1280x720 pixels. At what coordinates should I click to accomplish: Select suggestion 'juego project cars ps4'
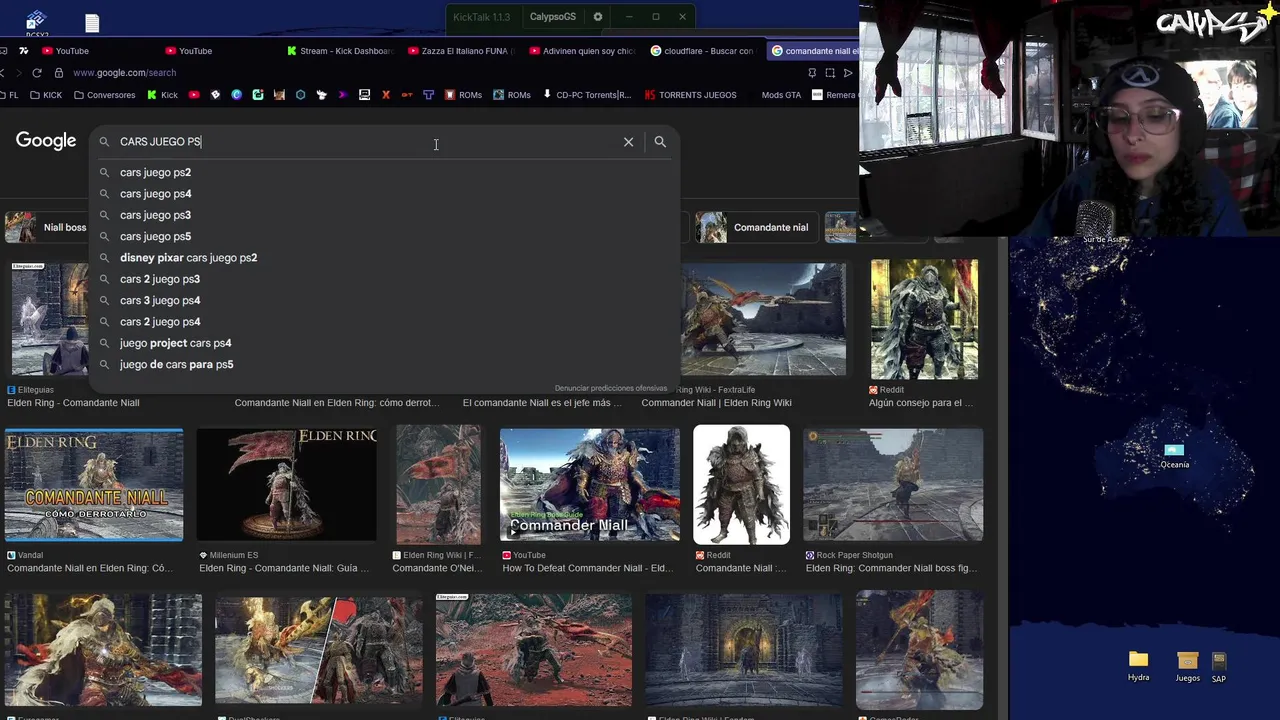point(385,343)
